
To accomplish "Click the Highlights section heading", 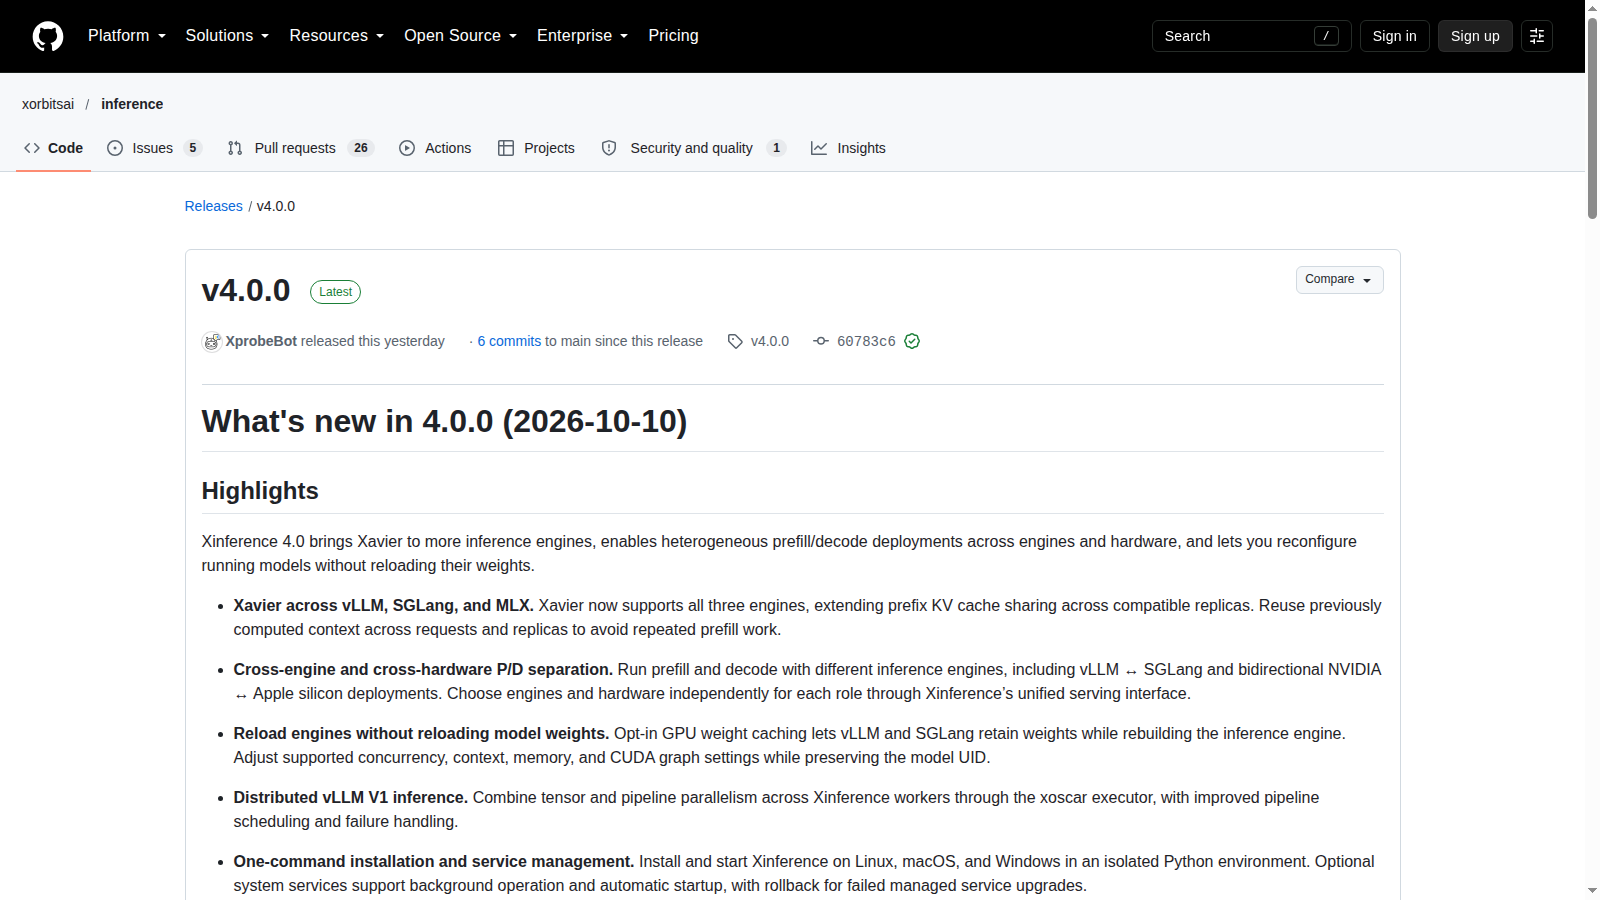I will [260, 491].
